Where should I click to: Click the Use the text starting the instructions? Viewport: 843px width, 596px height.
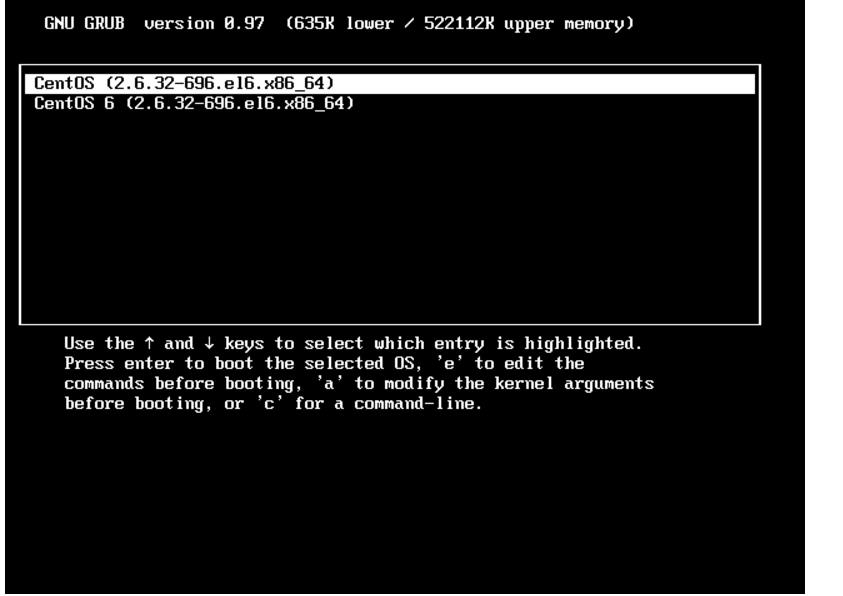[99, 343]
